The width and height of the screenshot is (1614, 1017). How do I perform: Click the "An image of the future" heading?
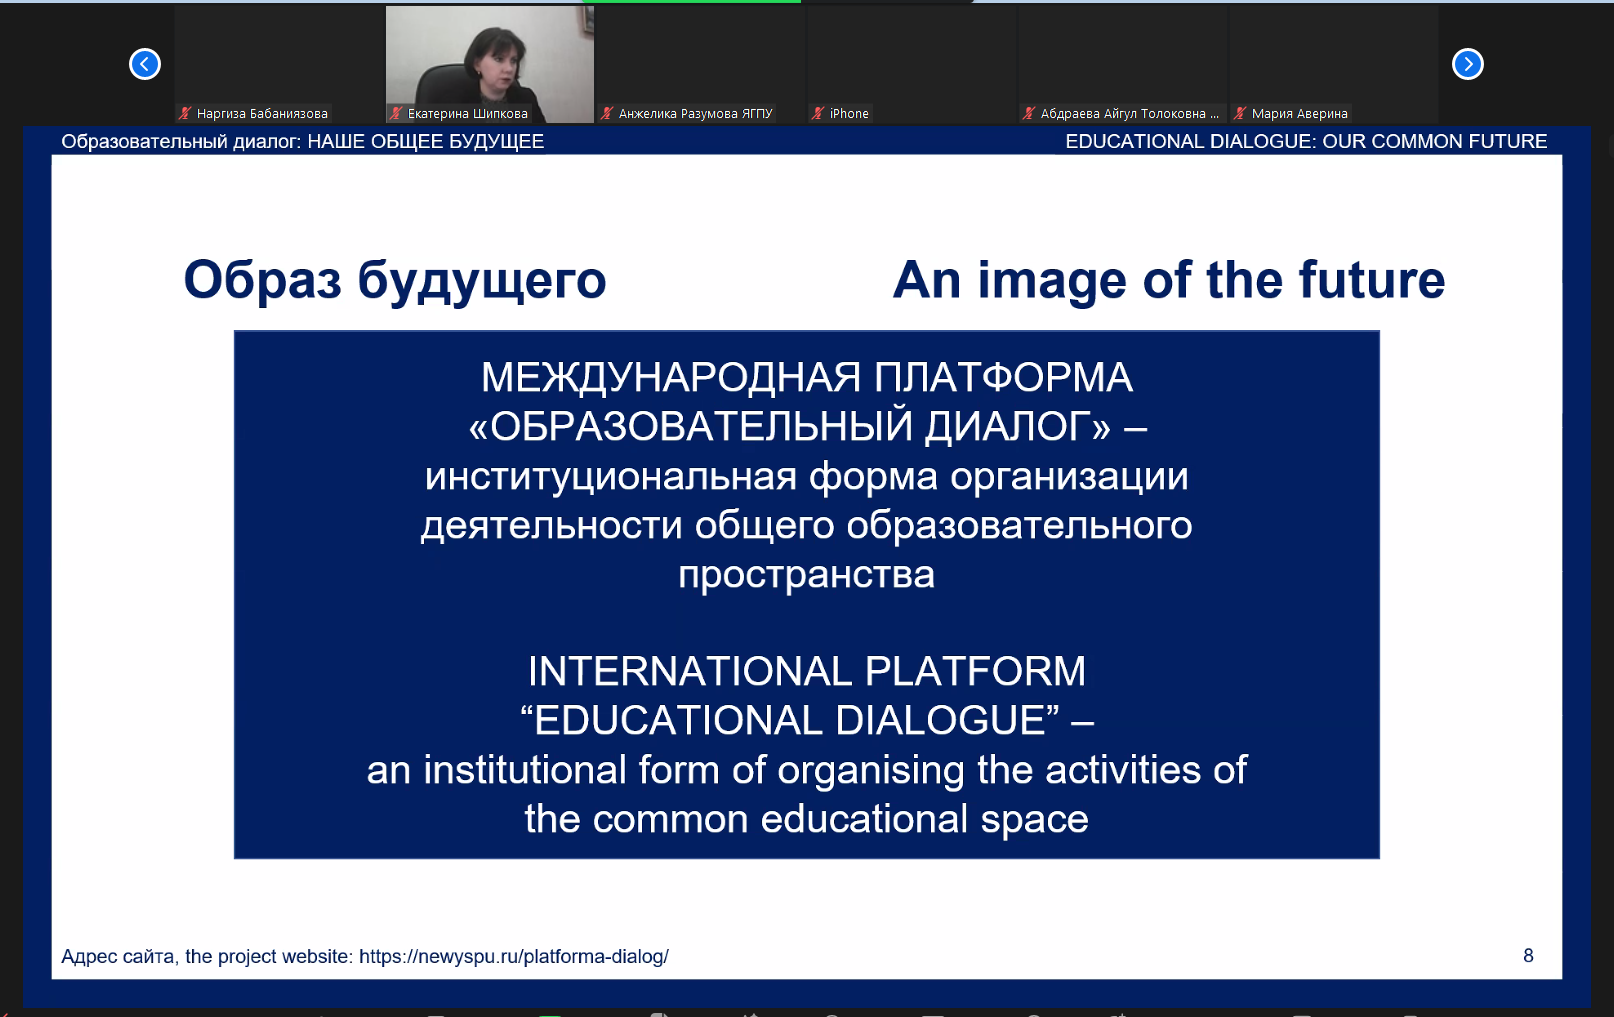coord(1168,280)
